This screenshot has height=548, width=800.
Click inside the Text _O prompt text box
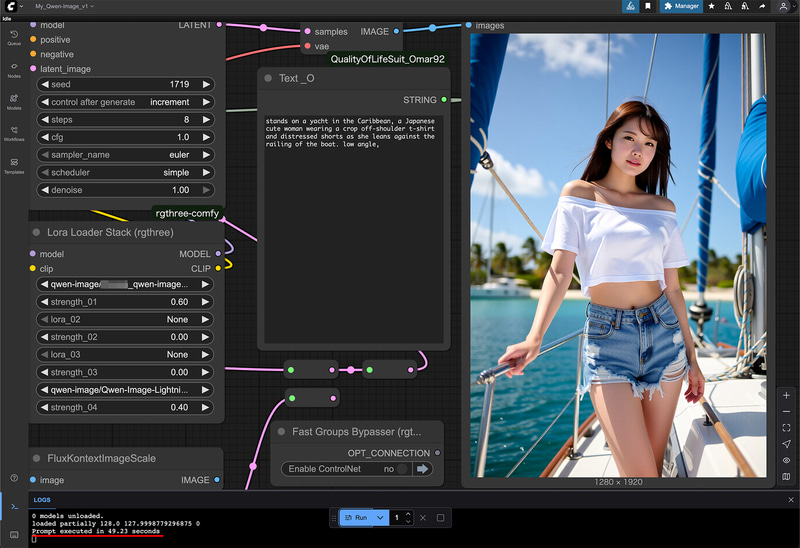[350, 230]
